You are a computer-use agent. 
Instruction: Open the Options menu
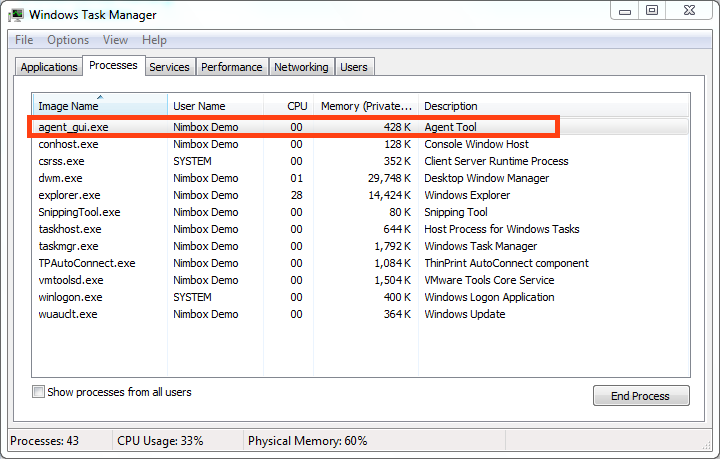68,40
